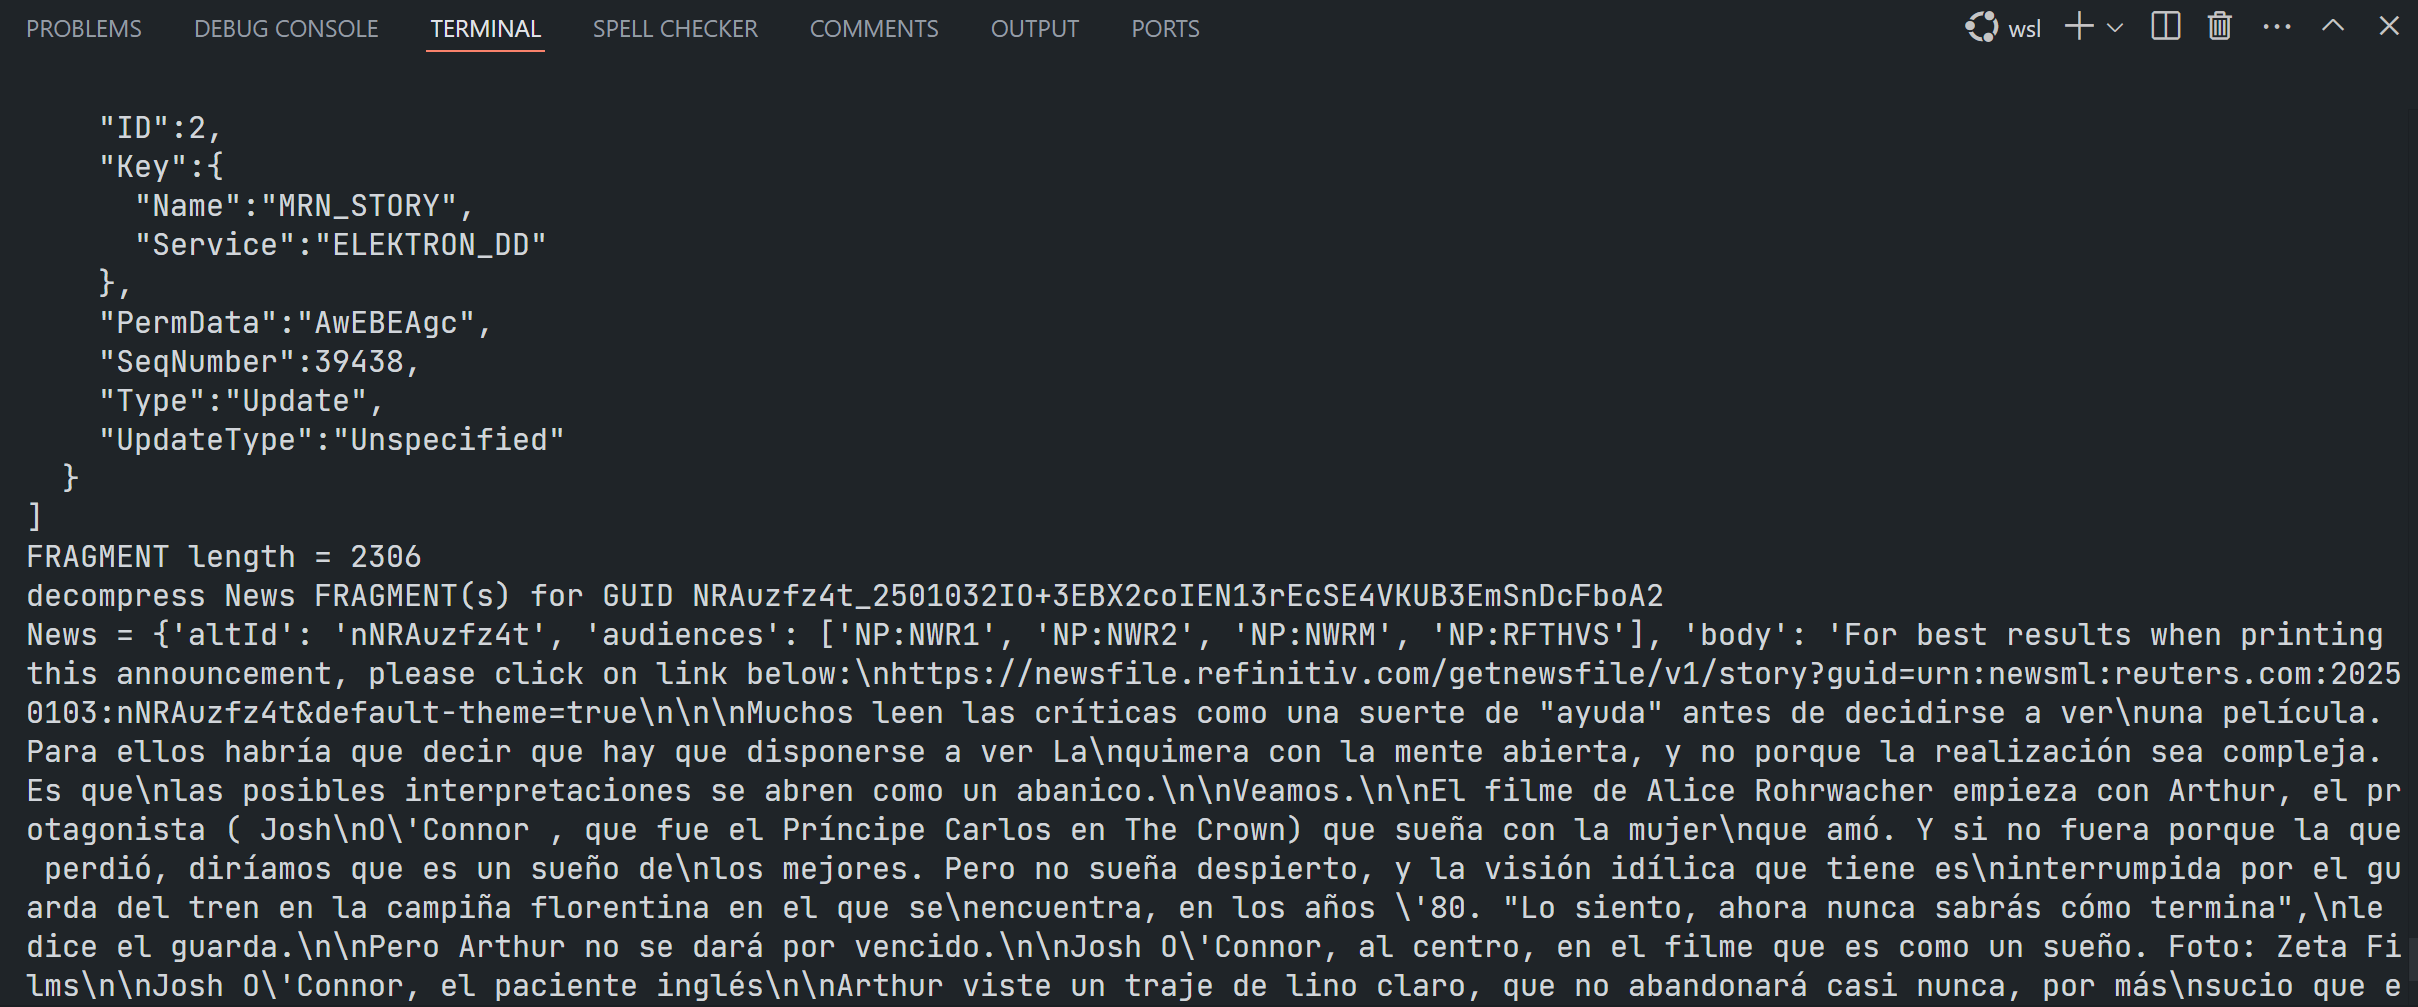Click the 'wsl' terminal label
This screenshot has width=2418, height=1007.
coord(2024,30)
